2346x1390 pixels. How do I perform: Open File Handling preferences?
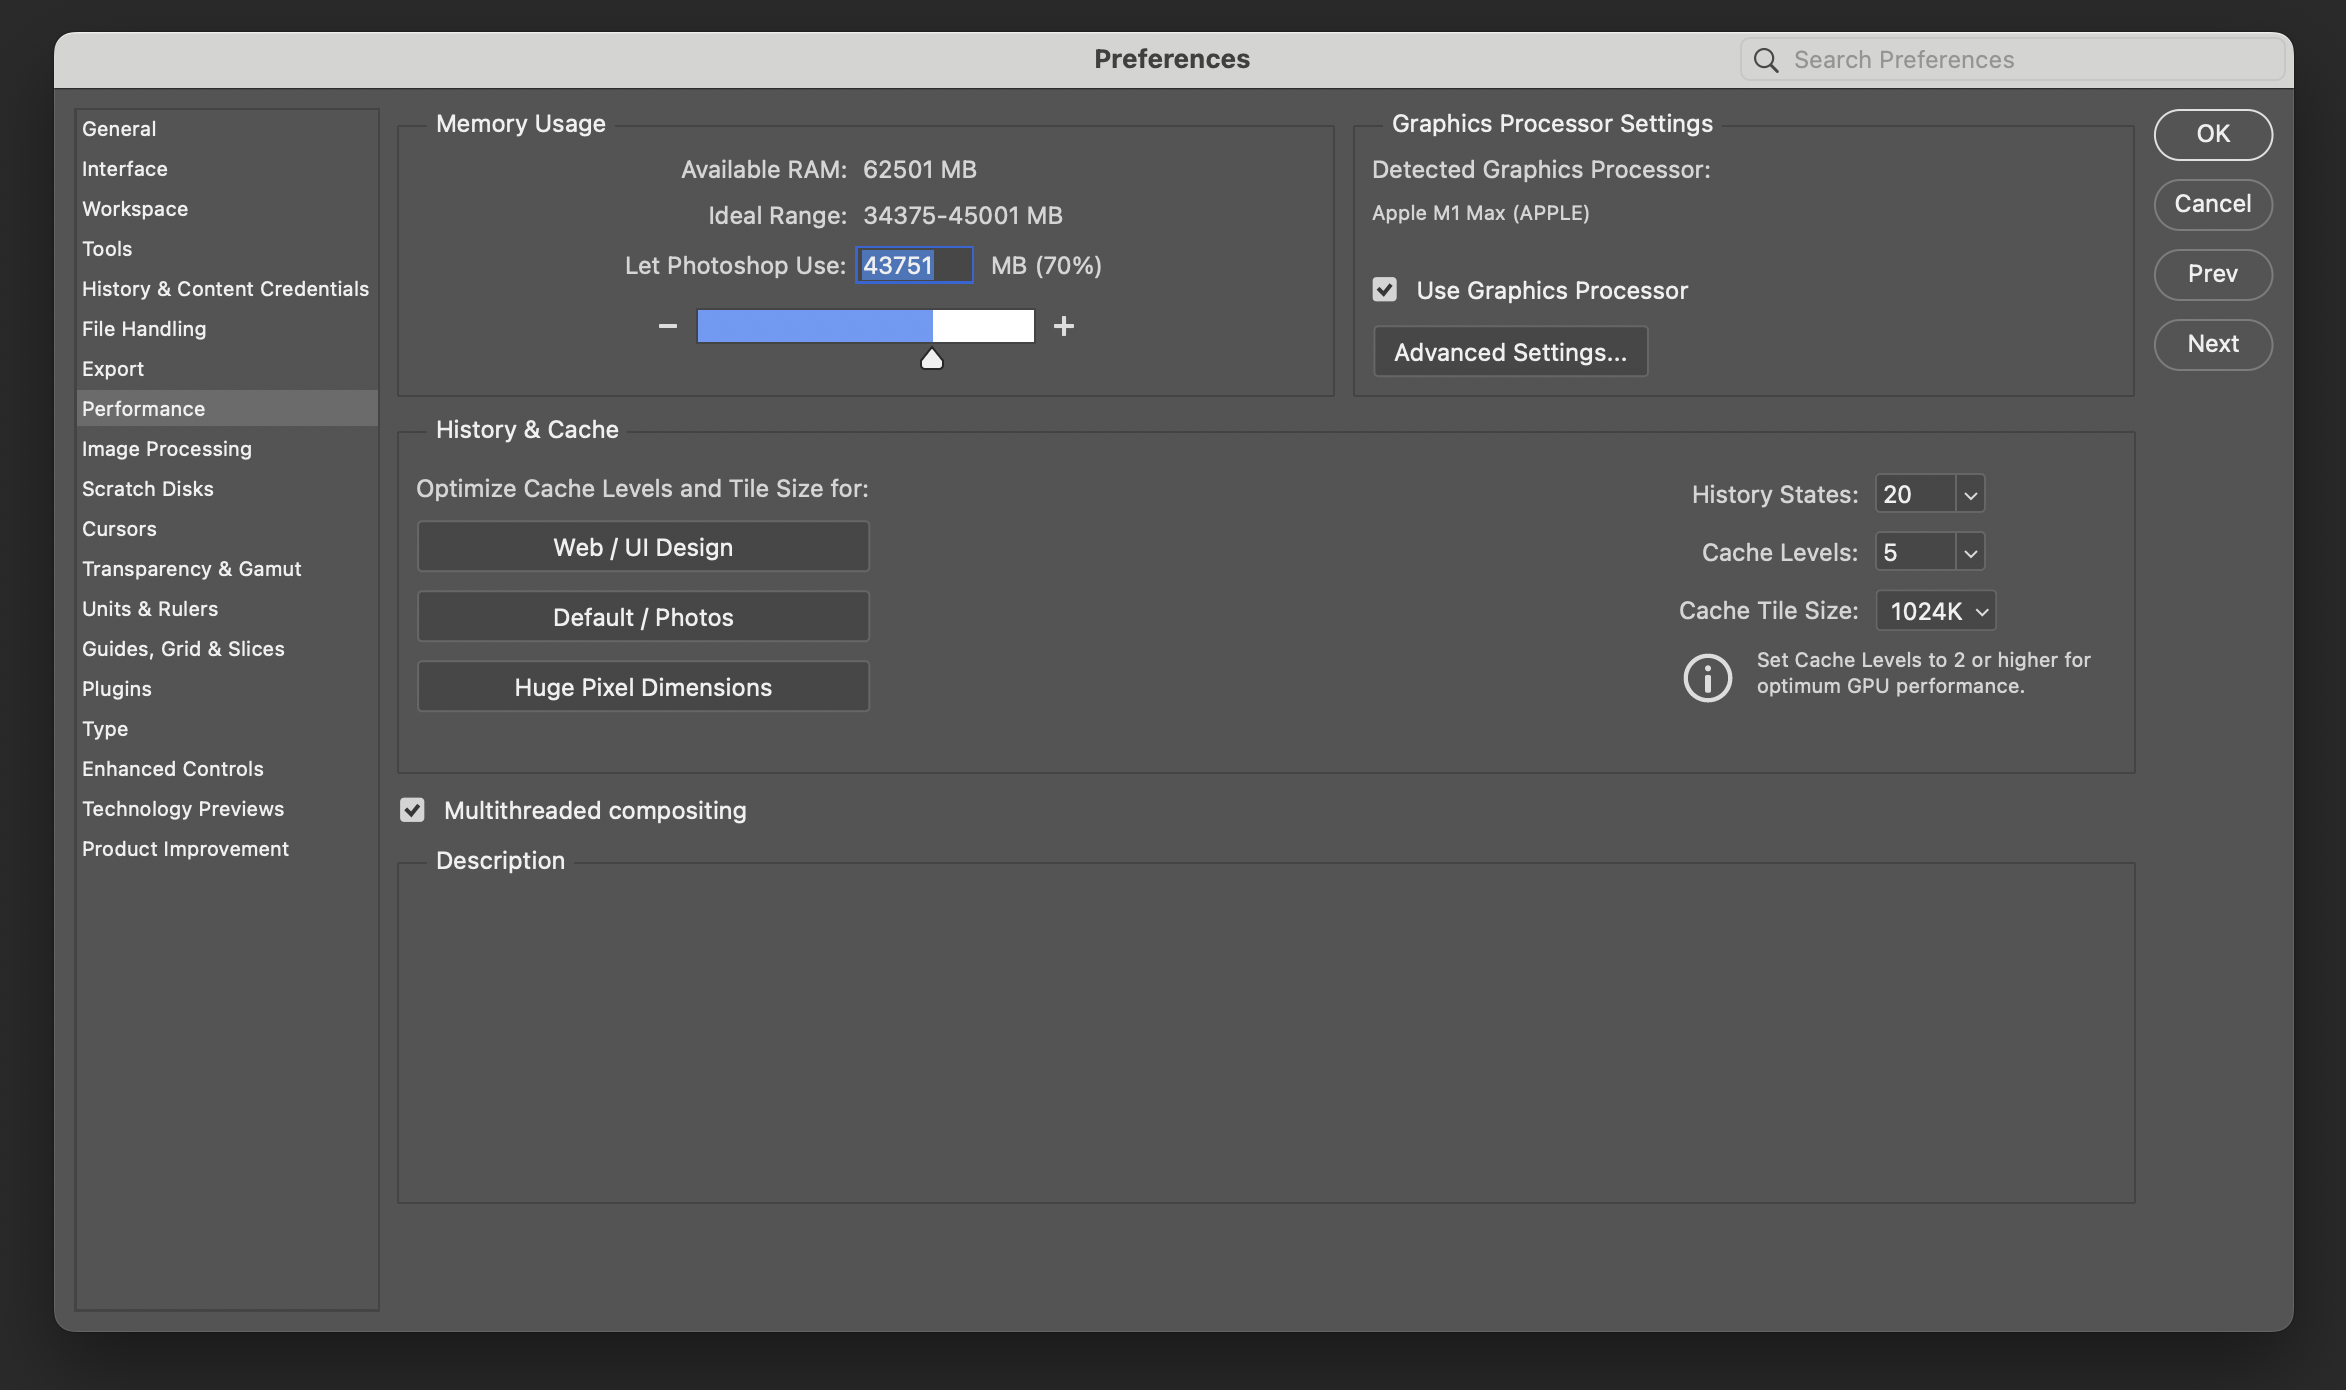[227, 329]
